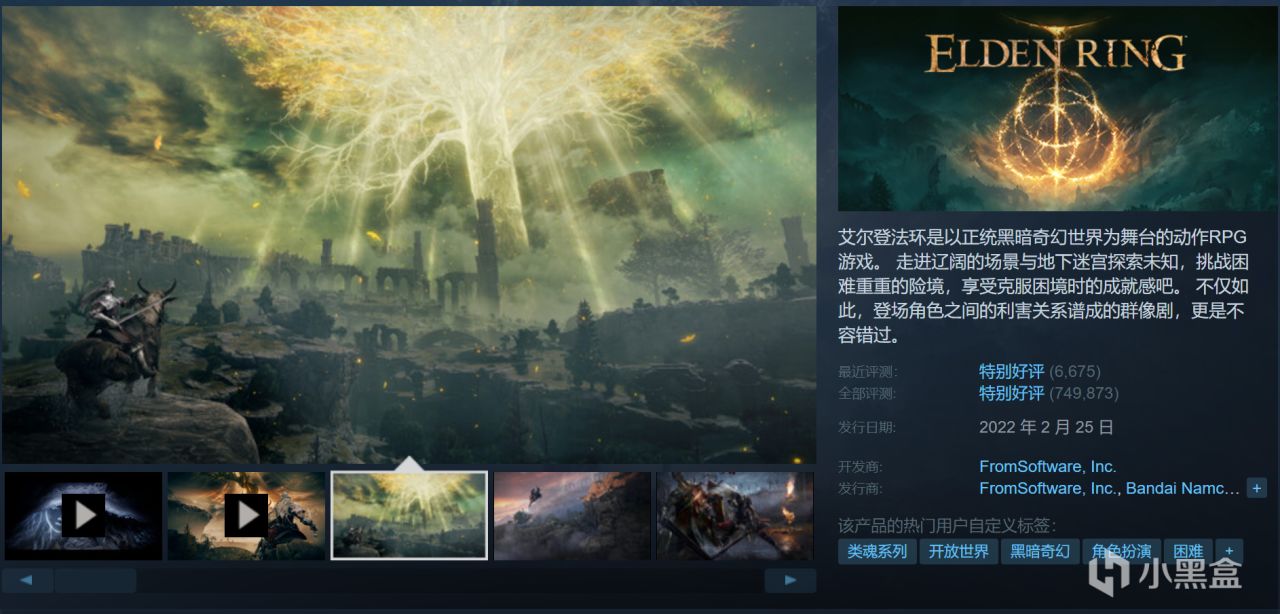Open the 黑暗奇幻 tag
This screenshot has width=1280, height=614.
pyautogui.click(x=1040, y=551)
